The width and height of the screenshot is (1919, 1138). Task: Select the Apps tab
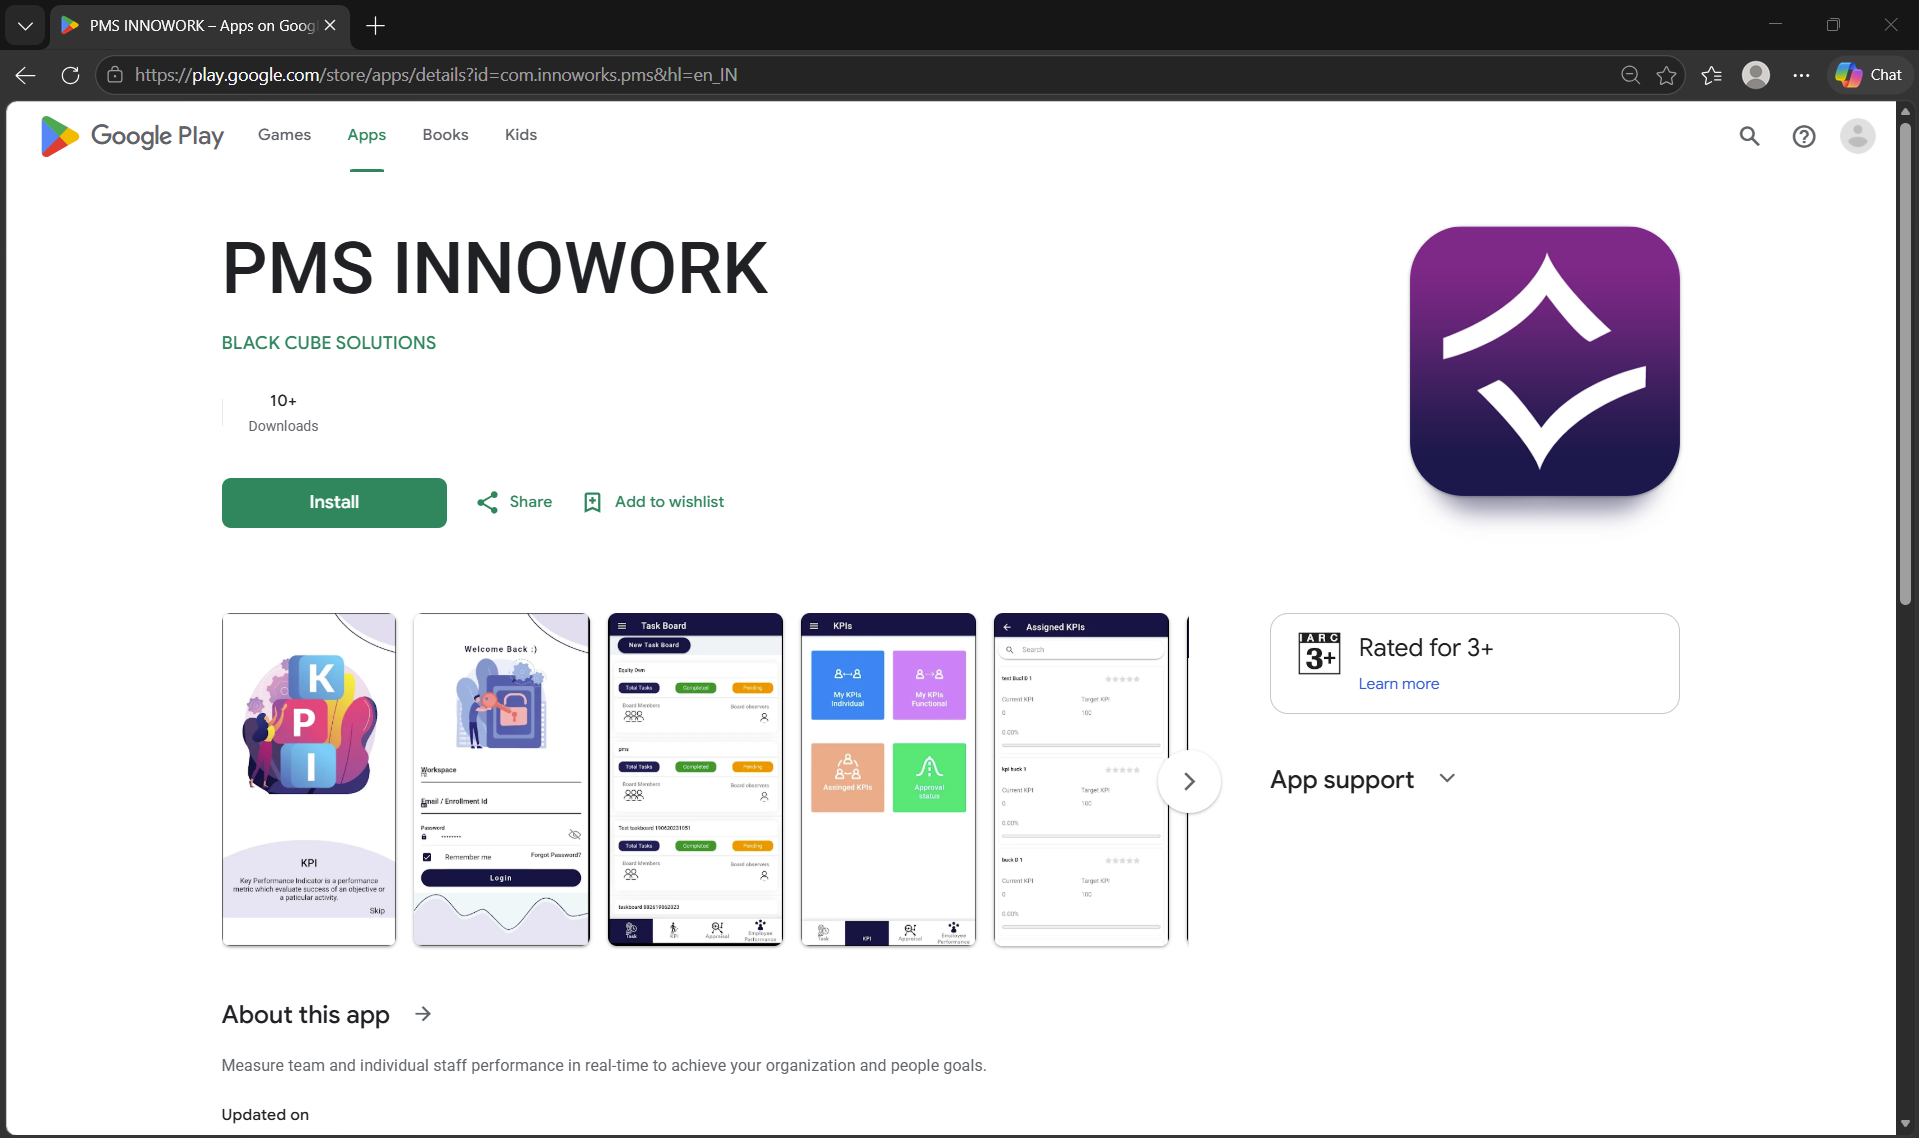(x=367, y=135)
